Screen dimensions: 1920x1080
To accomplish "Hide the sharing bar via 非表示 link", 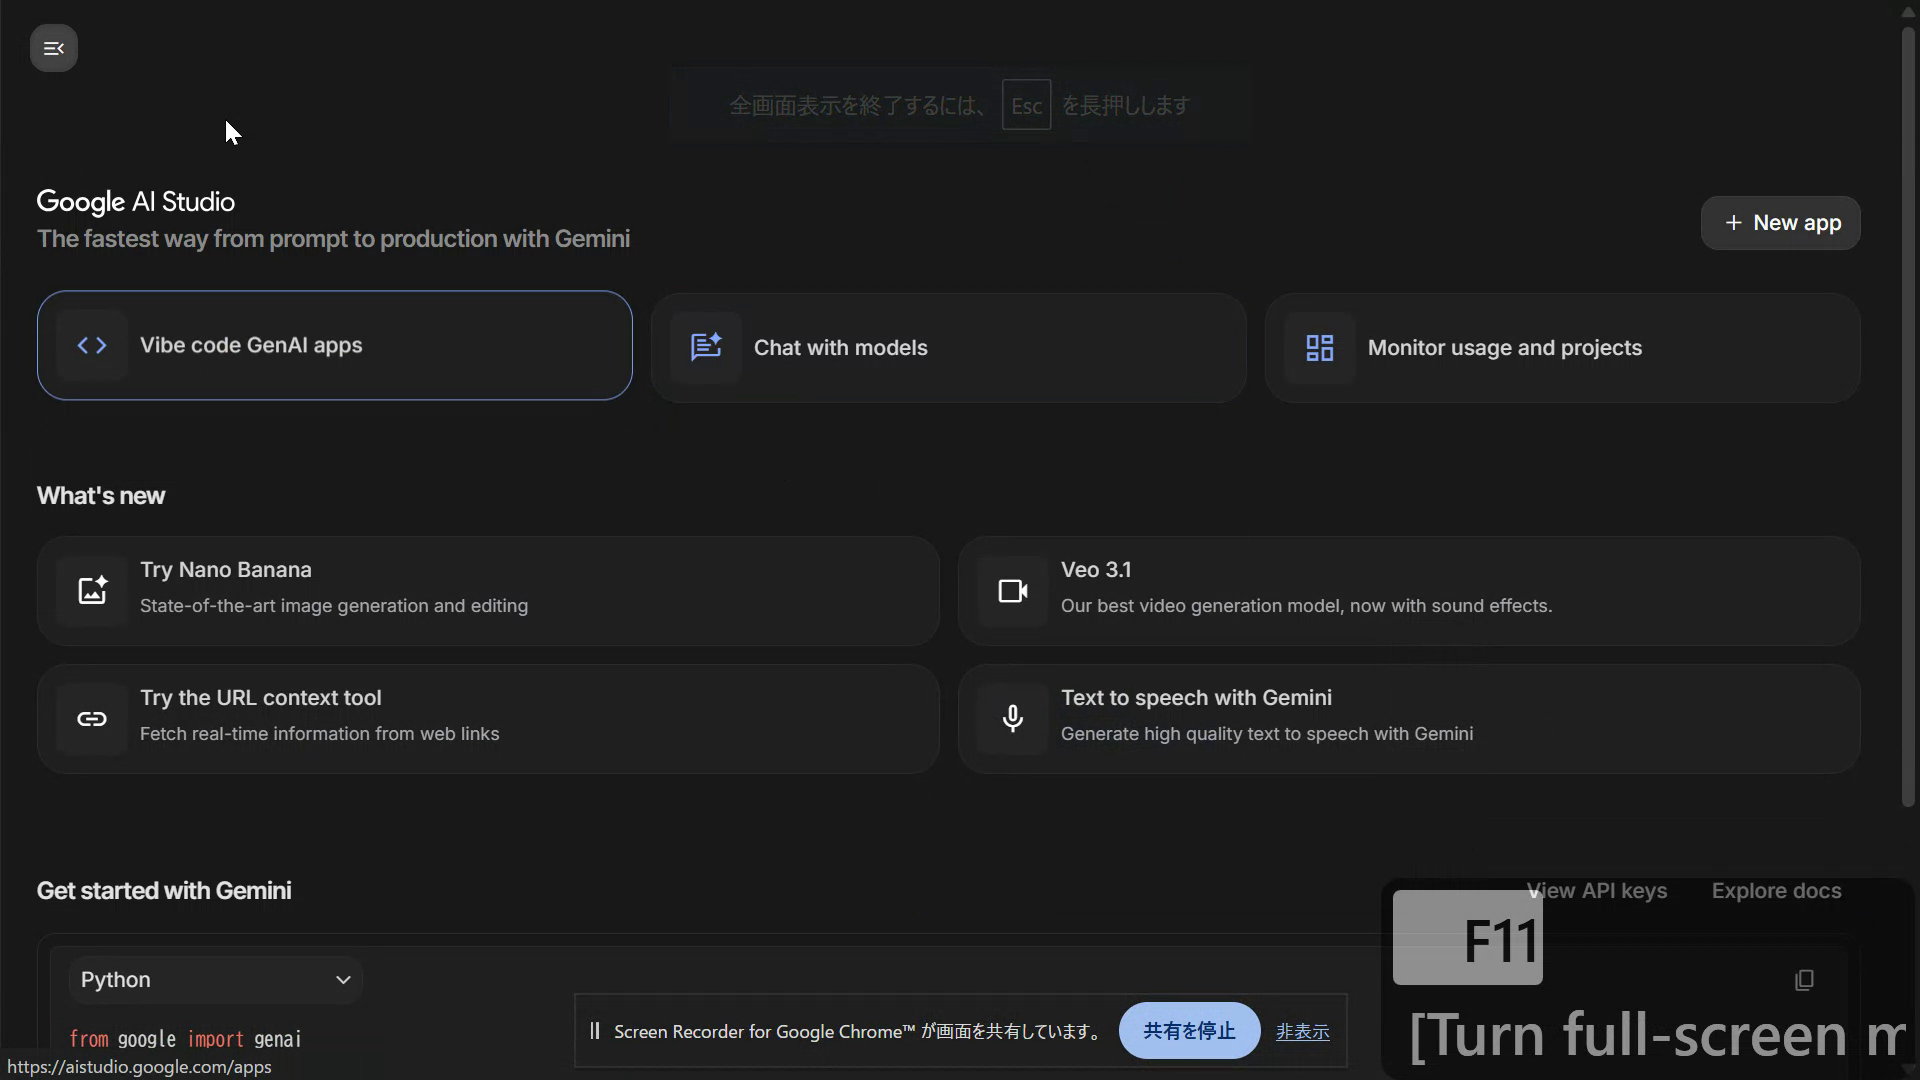I will coord(1302,1032).
